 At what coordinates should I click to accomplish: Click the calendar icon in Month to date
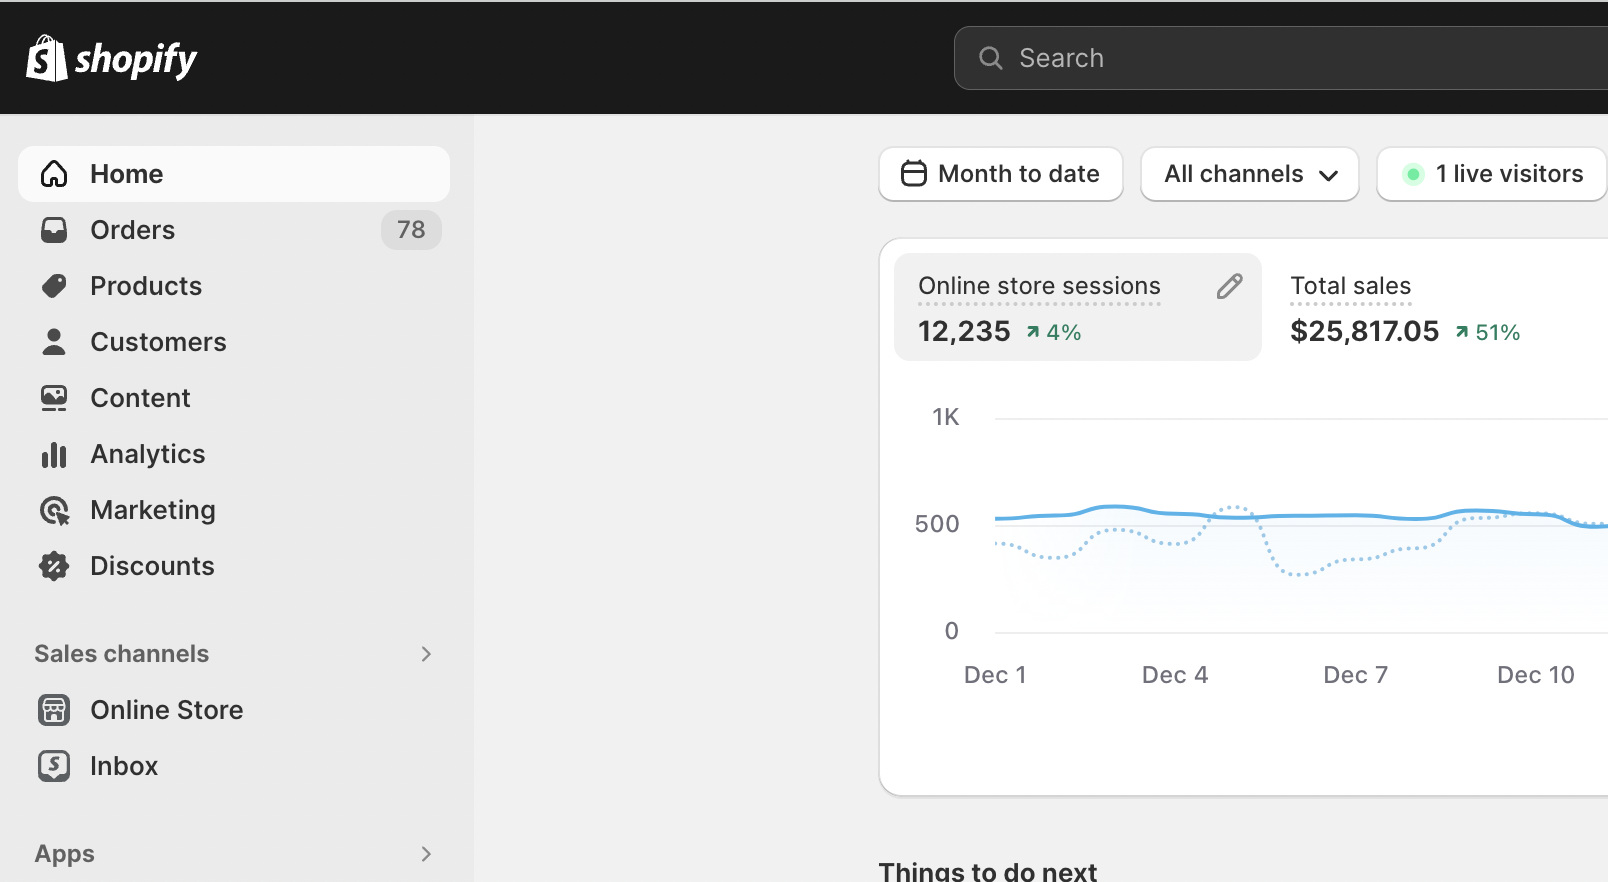tap(914, 174)
